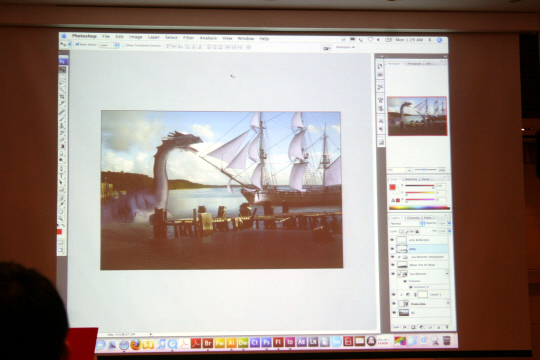
Task: Open Adobe Bridge from the dock
Action: click(x=208, y=343)
